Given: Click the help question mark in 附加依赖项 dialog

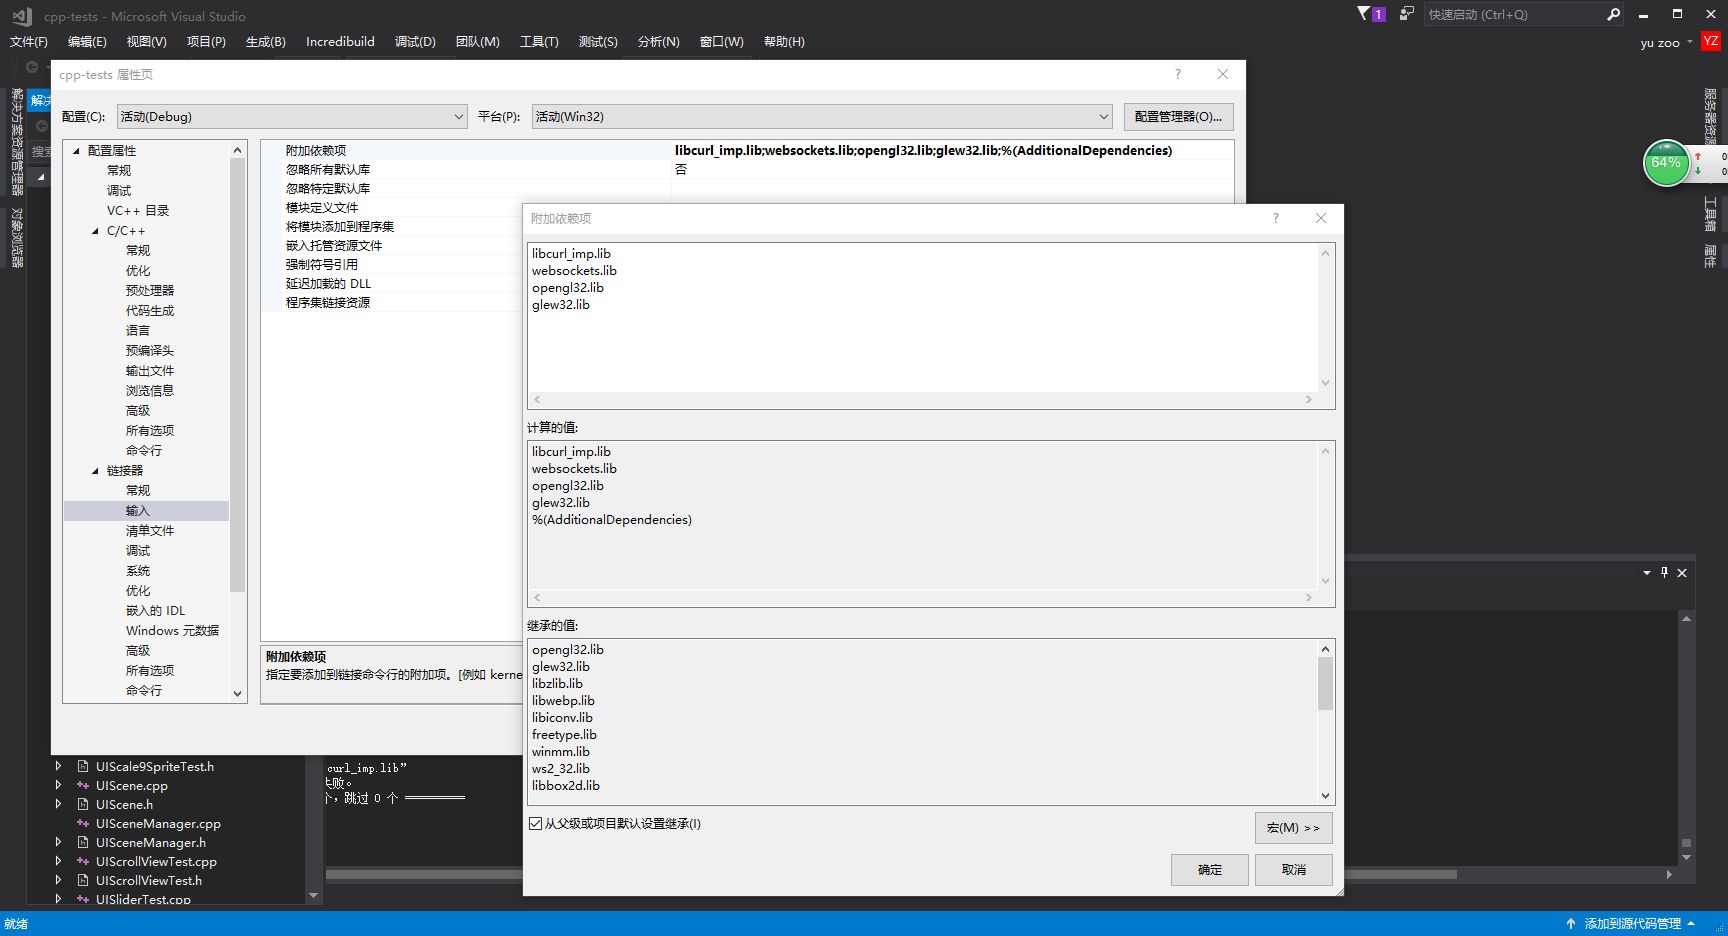Looking at the screenshot, I should click(x=1275, y=218).
